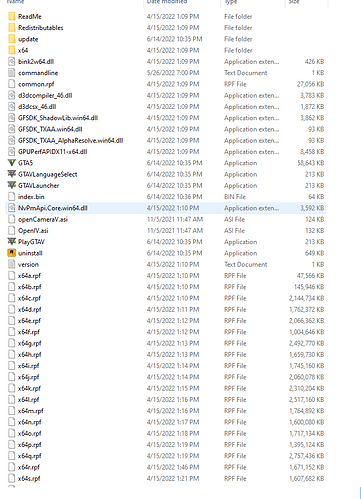The image size is (361, 499).
Task: Click the d3dcompiler_46.dll file icon
Action: click(12, 95)
